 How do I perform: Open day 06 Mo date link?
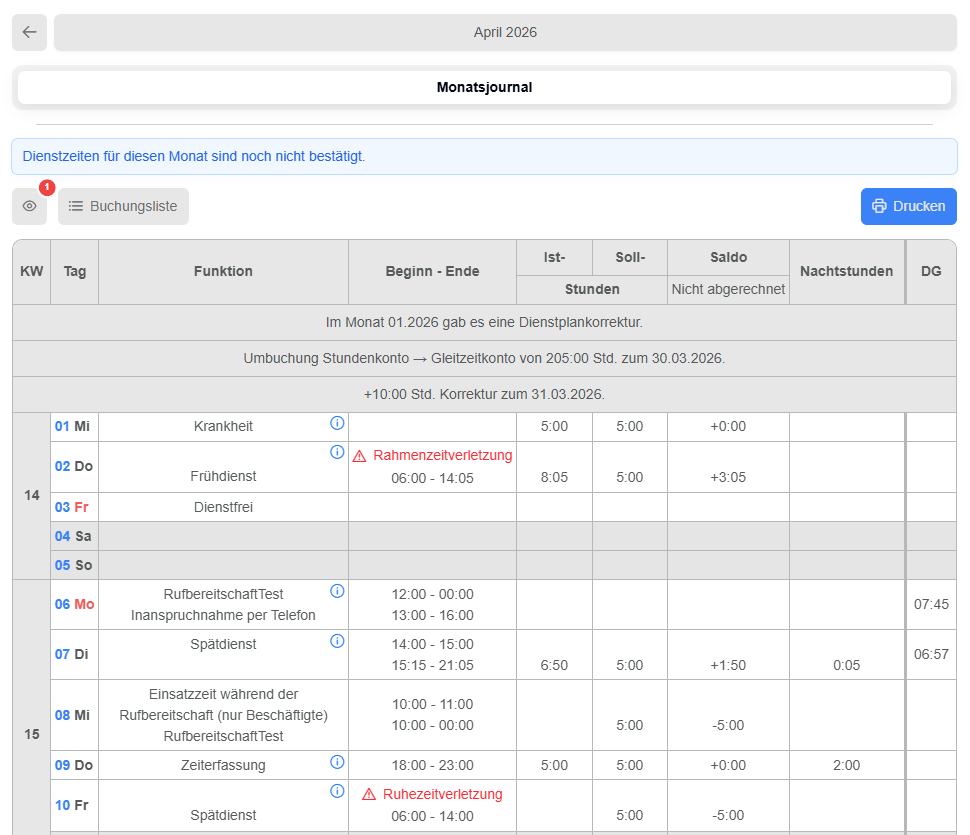(62, 604)
